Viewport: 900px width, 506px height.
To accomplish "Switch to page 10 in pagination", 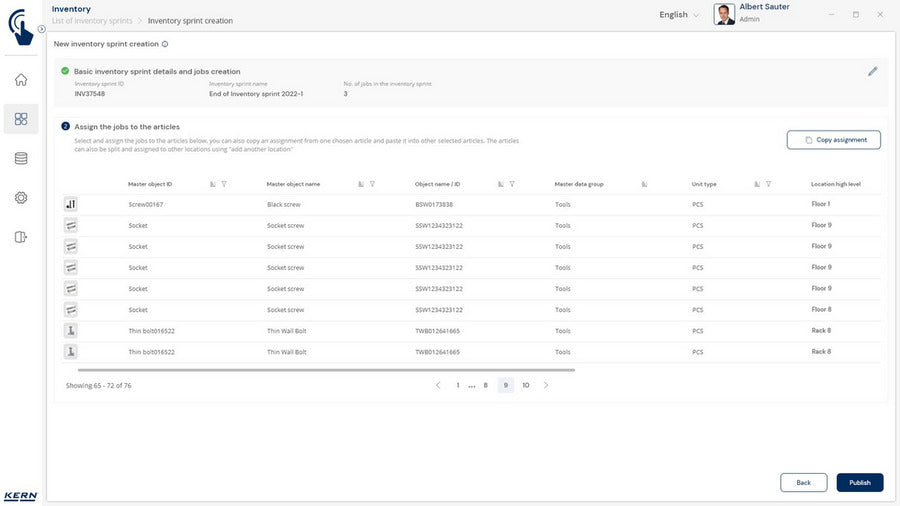I will (x=526, y=385).
